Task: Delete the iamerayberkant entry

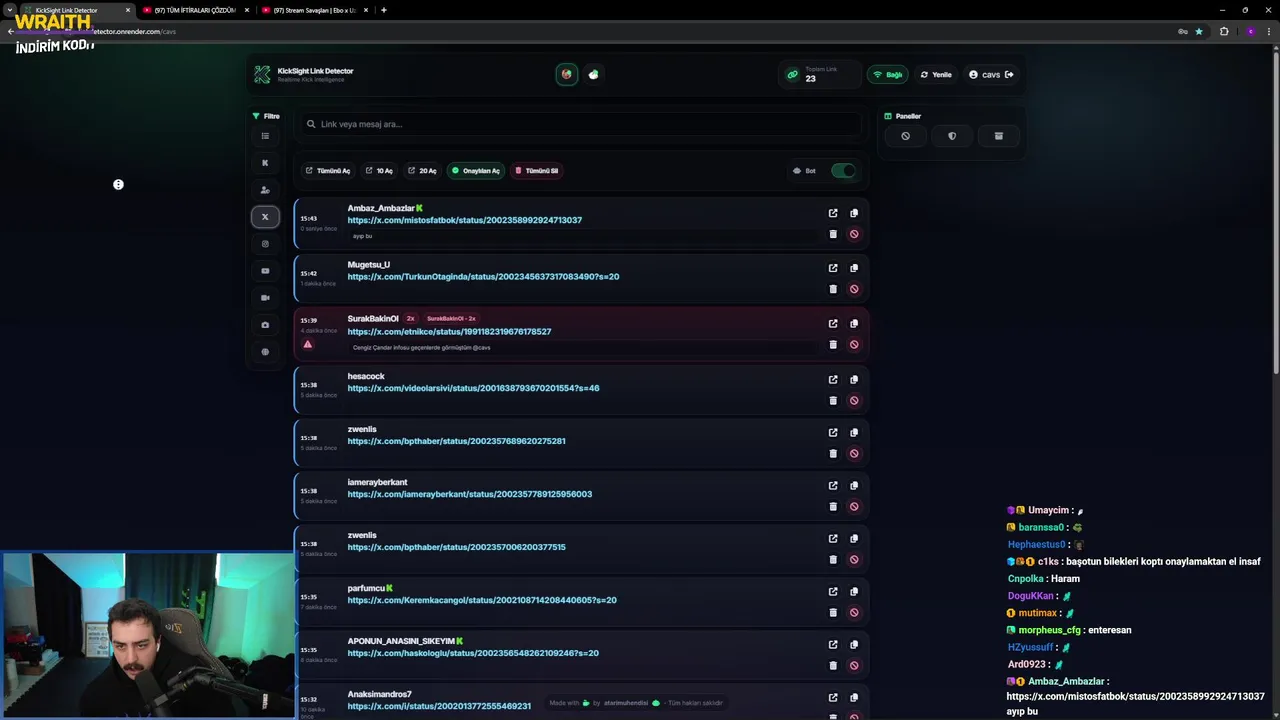Action: pyautogui.click(x=833, y=506)
